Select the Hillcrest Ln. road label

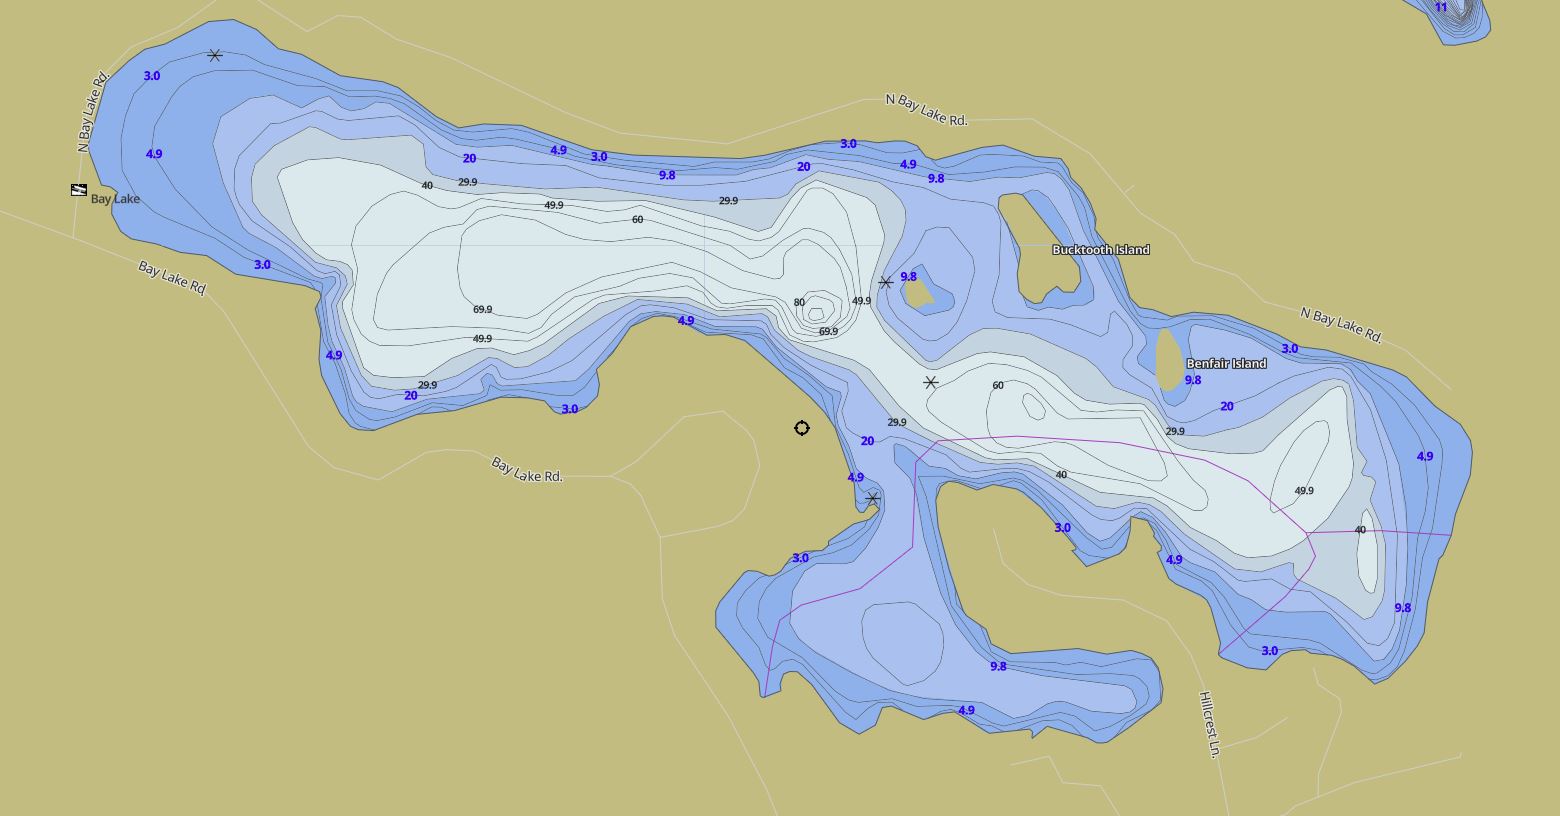click(1210, 724)
